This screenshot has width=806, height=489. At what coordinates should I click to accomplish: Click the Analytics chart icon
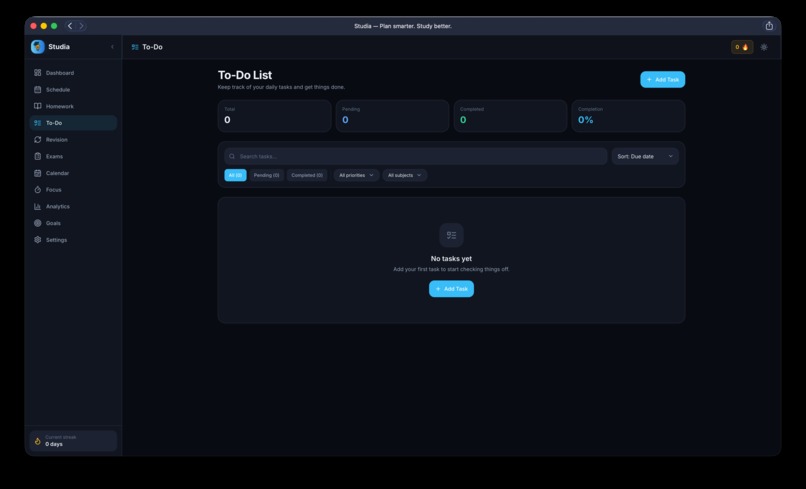point(38,206)
